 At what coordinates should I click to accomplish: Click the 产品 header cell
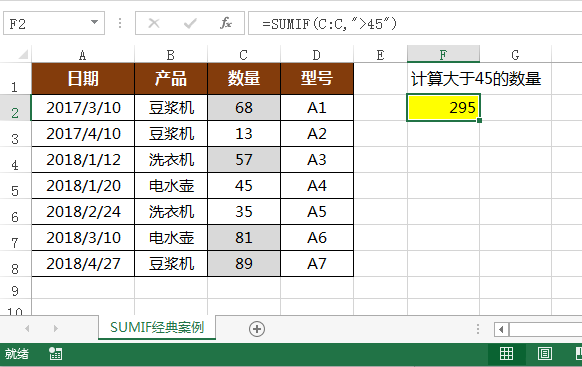171,79
